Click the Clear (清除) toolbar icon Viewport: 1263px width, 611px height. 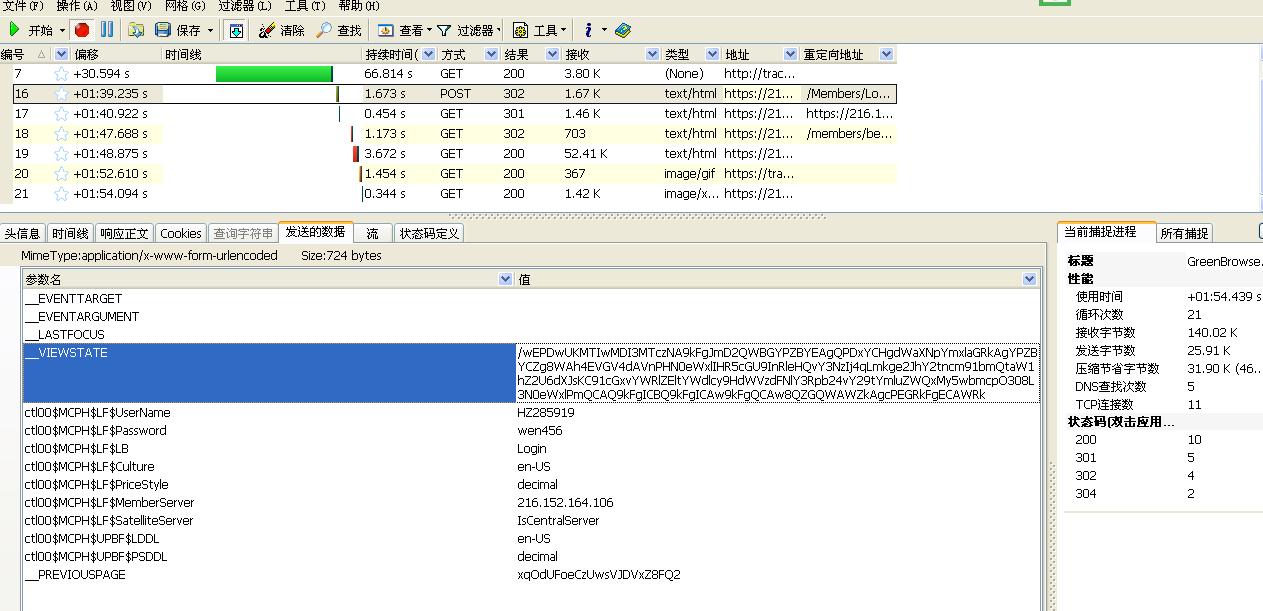pos(266,30)
